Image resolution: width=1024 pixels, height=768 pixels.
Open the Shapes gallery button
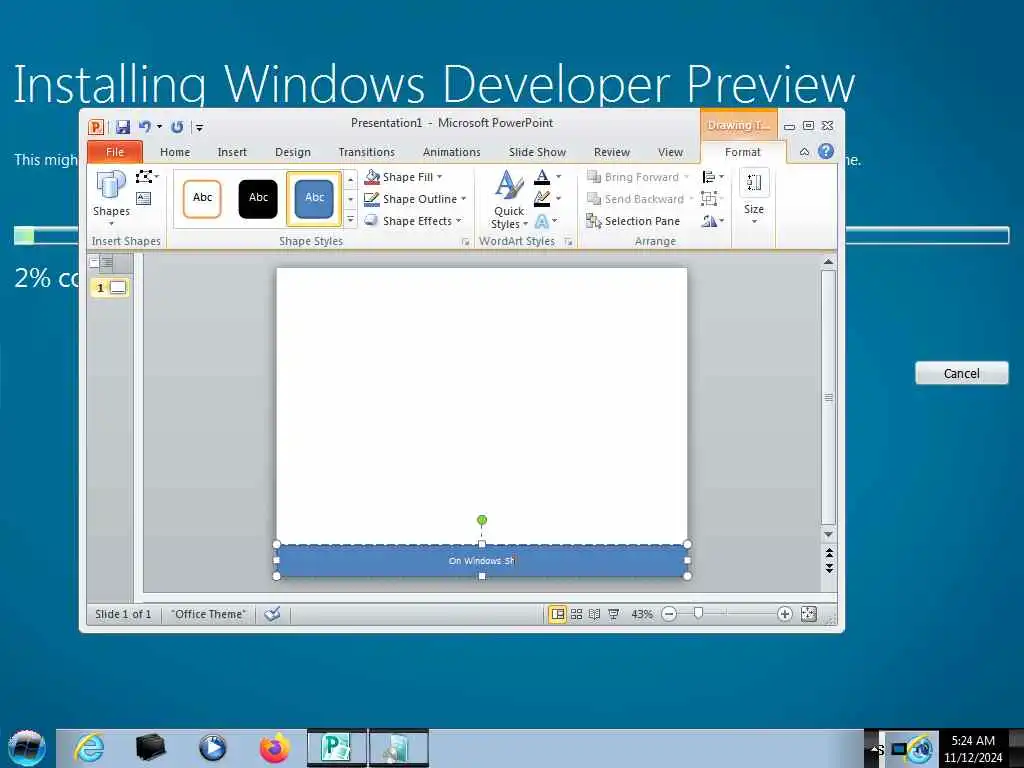click(x=111, y=197)
